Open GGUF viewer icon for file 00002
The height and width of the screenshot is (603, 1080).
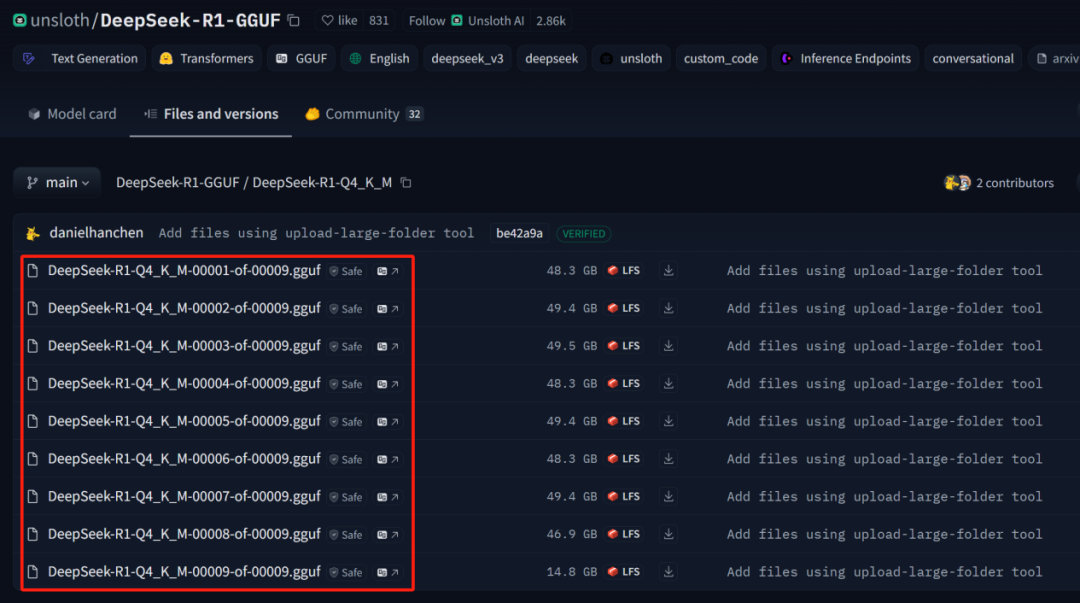click(x=388, y=309)
